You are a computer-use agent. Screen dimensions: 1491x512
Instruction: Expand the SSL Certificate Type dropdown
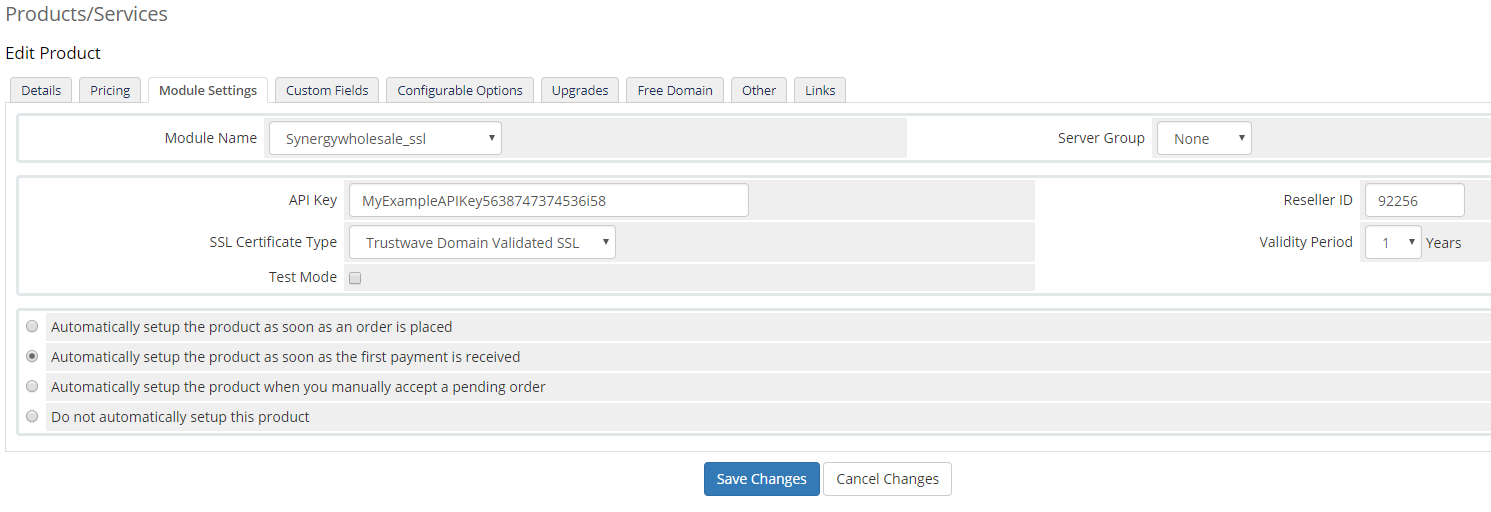(482, 243)
